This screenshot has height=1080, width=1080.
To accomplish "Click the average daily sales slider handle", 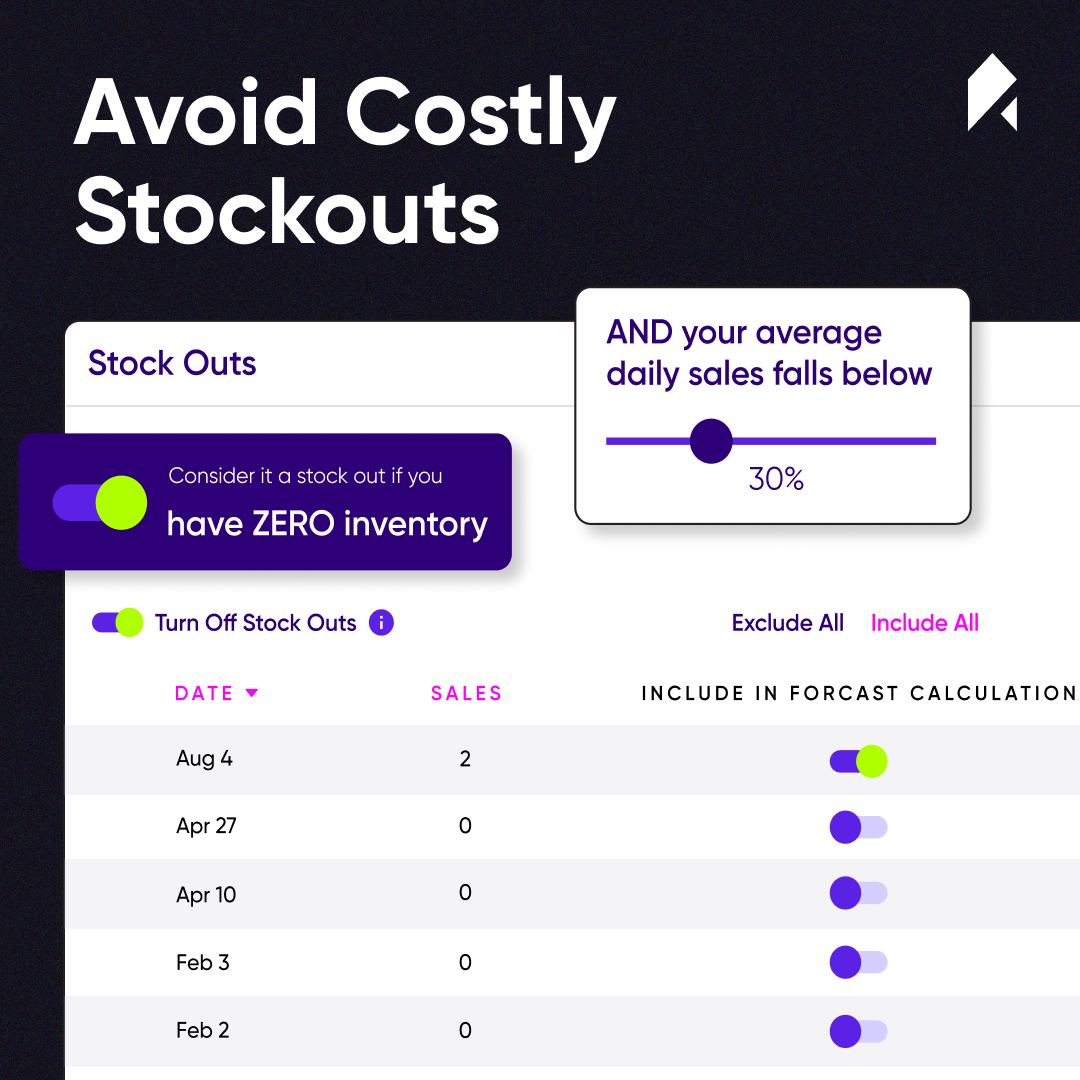I will (x=711, y=441).
